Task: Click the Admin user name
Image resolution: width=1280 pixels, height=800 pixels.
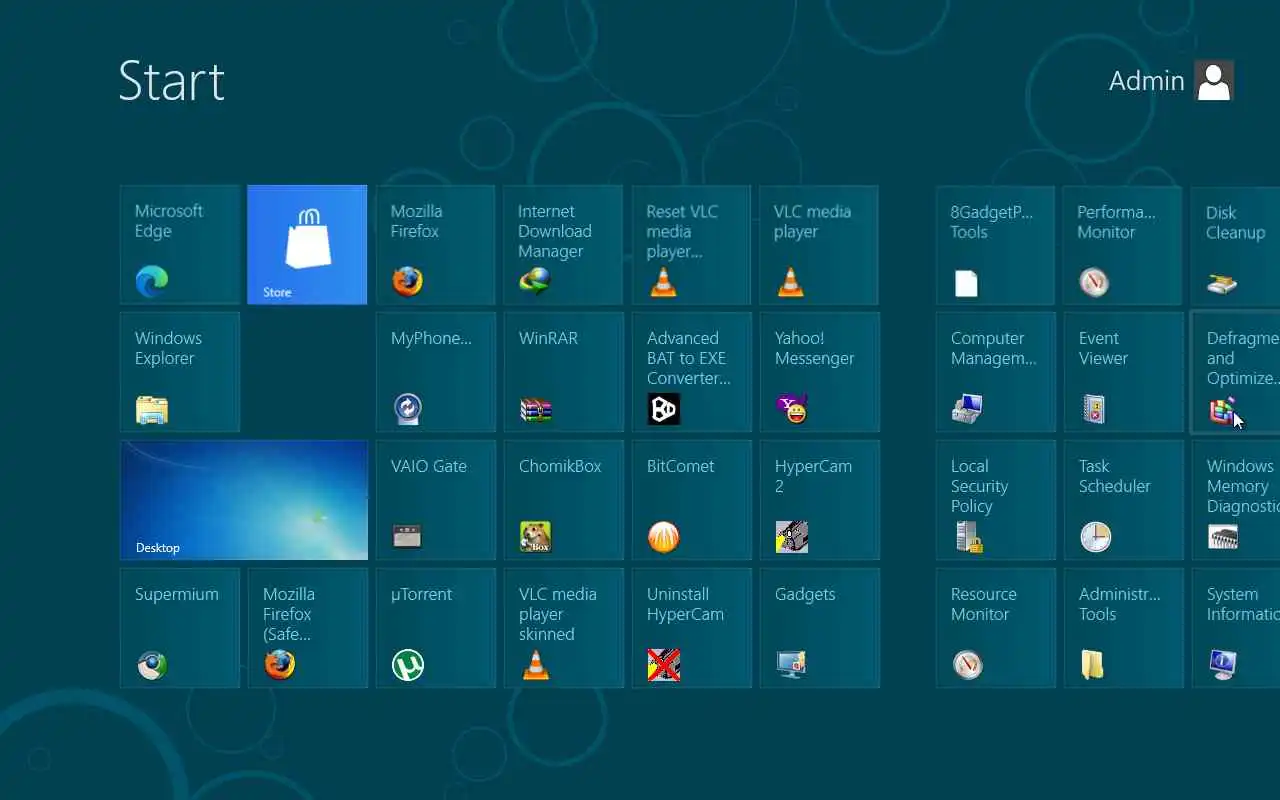Action: (x=1146, y=81)
